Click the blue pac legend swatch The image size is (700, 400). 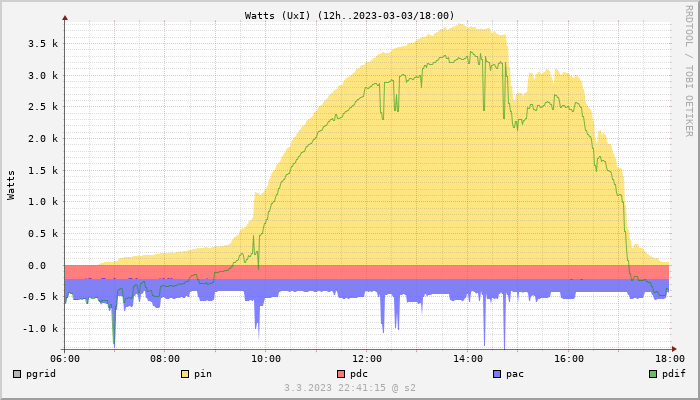(497, 374)
